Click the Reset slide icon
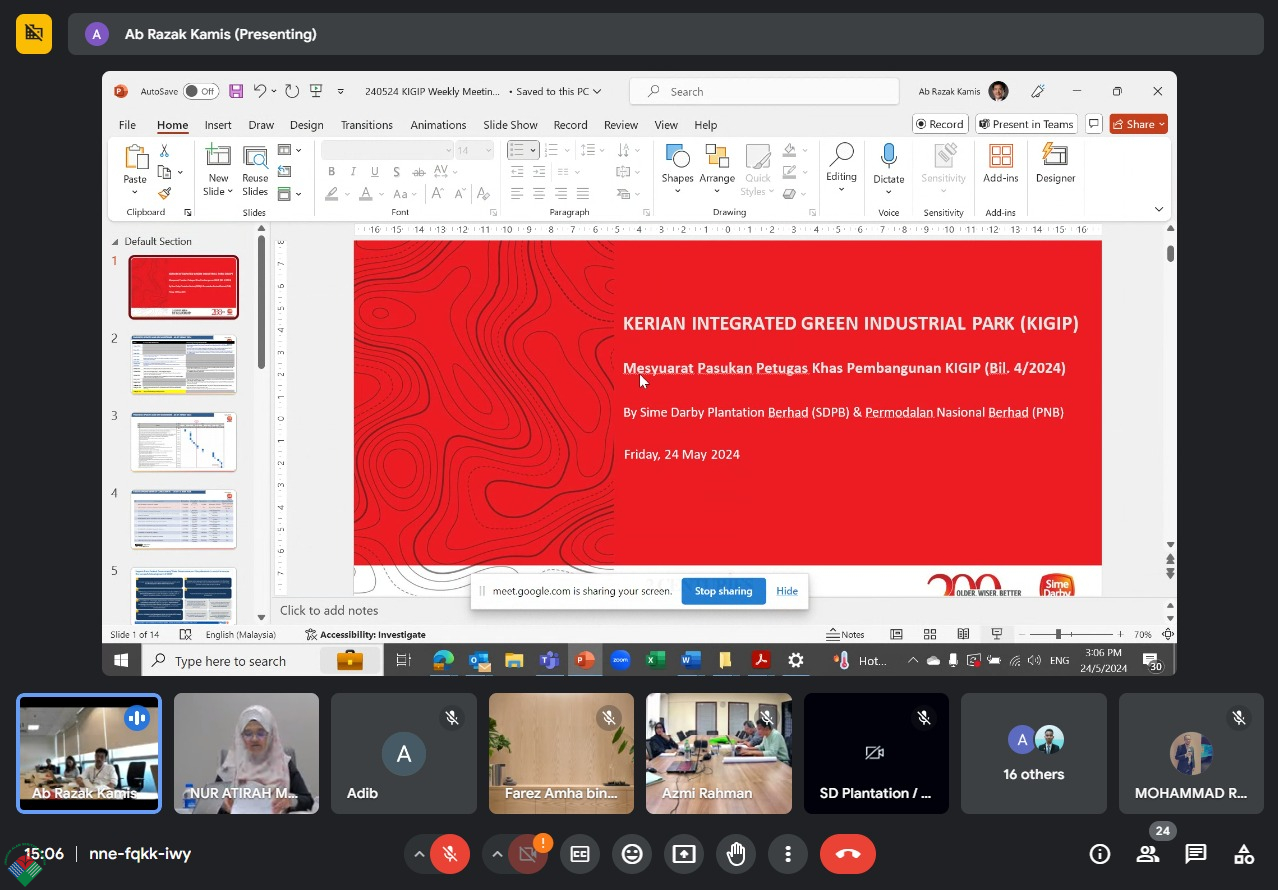The height and width of the screenshot is (890, 1278). pyautogui.click(x=285, y=172)
